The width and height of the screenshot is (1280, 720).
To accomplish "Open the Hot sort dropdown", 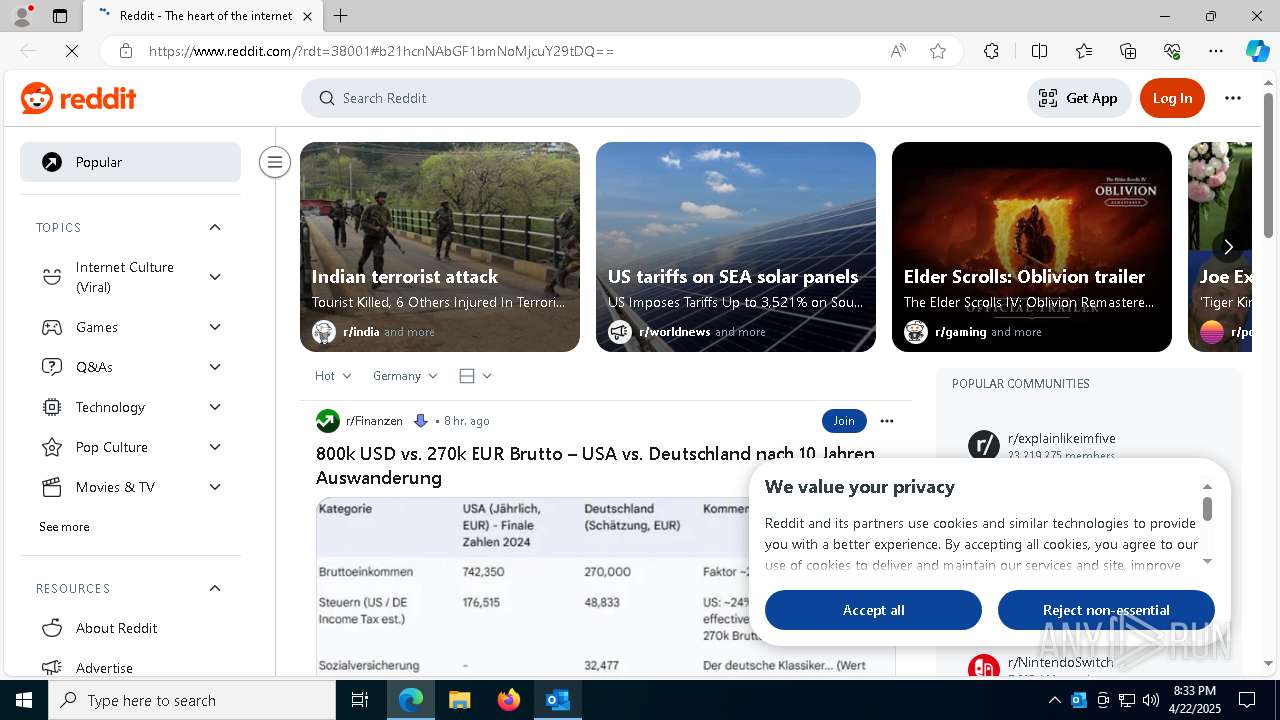I will click(333, 376).
